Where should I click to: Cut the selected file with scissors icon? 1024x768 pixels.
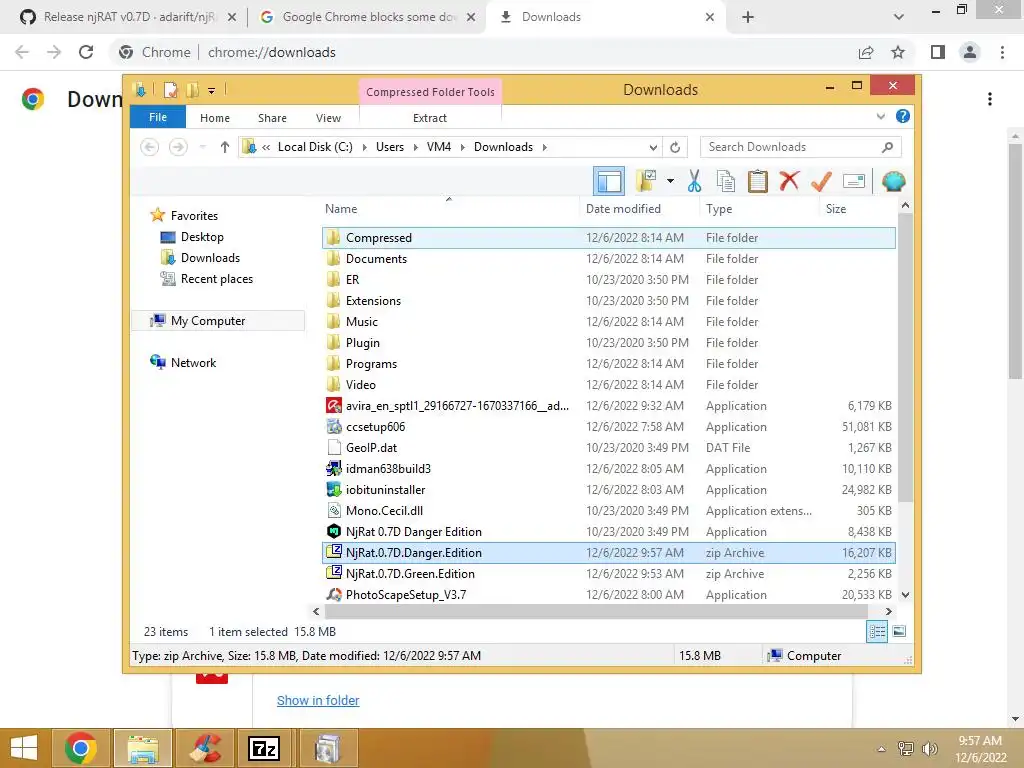click(x=694, y=181)
